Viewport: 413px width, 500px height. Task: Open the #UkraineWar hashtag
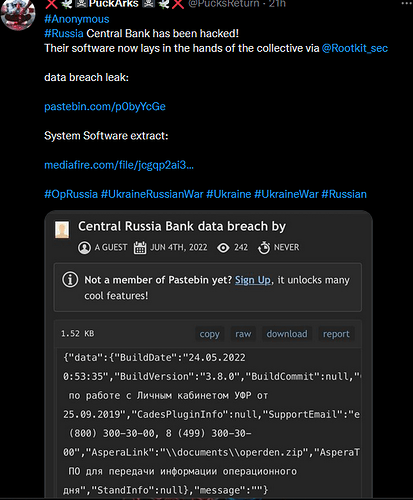tap(286, 194)
